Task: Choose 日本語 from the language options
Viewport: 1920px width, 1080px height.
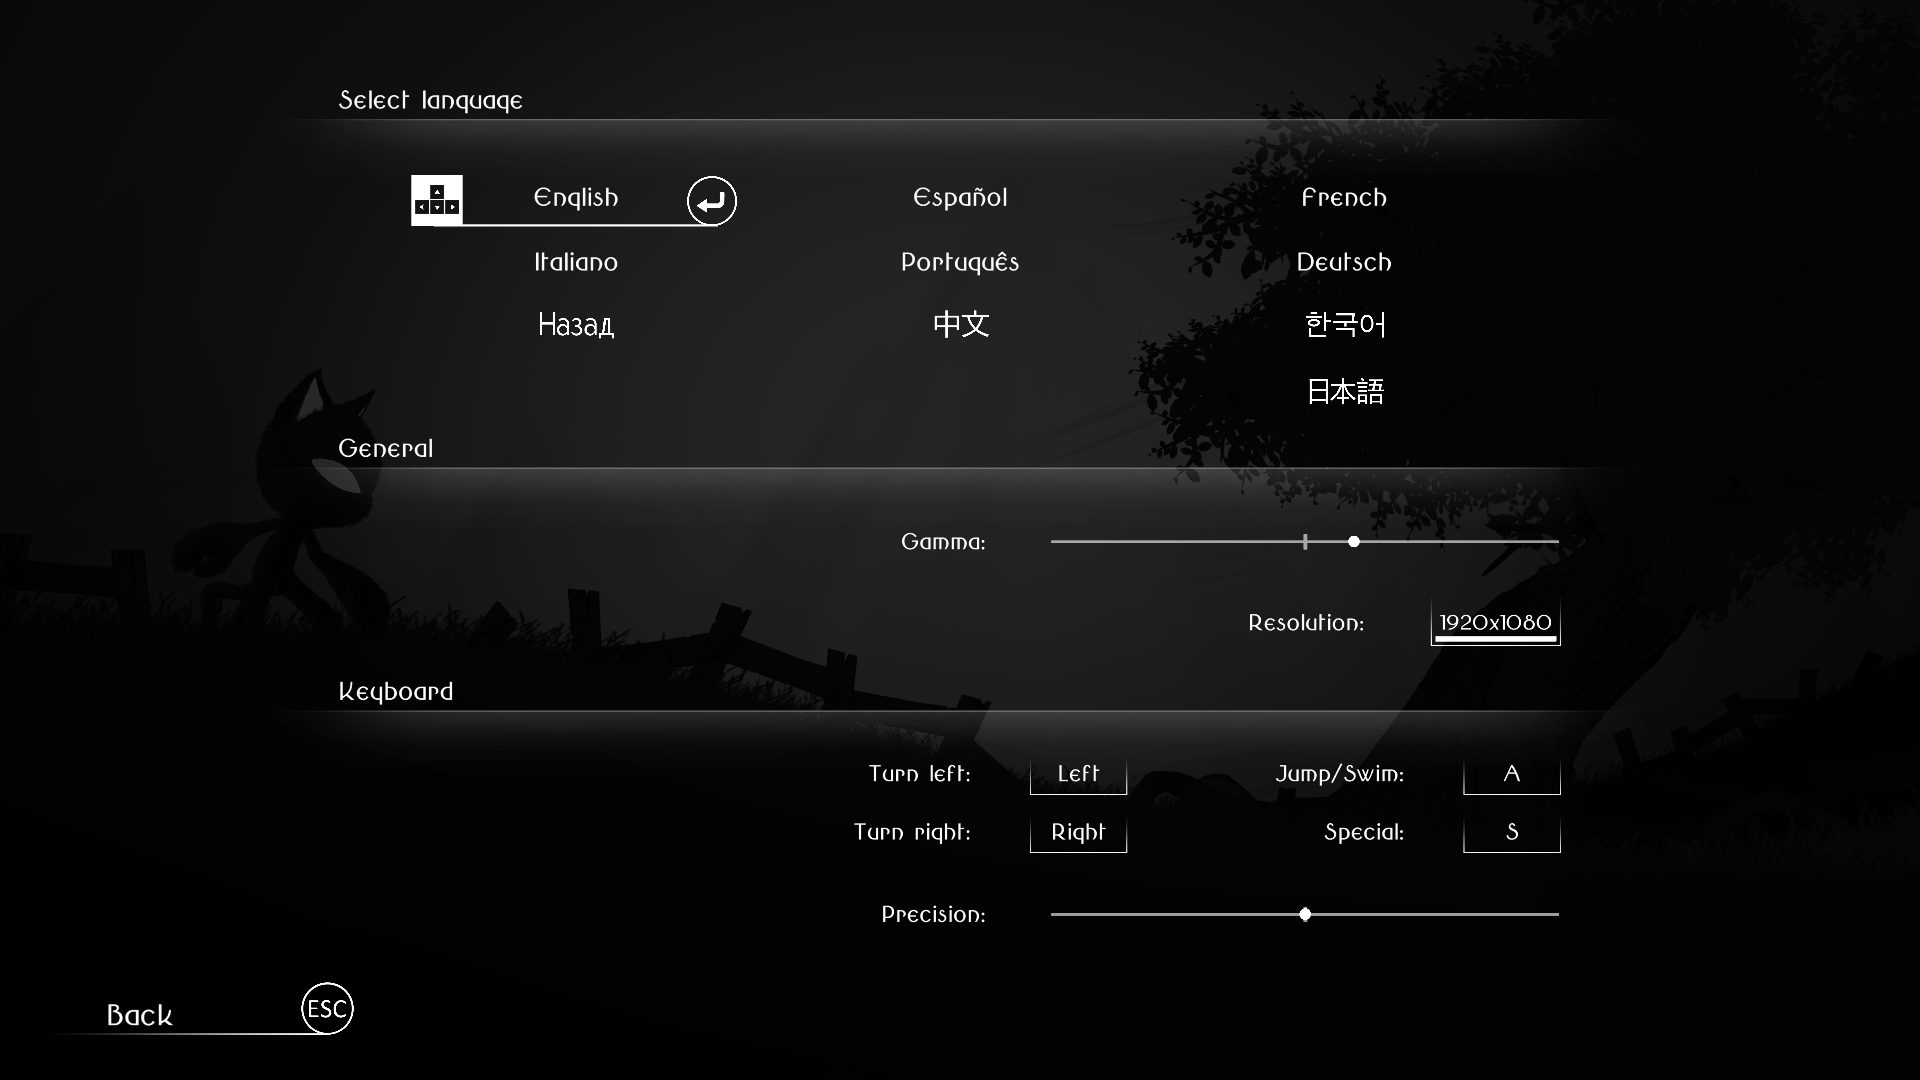Action: coord(1344,391)
